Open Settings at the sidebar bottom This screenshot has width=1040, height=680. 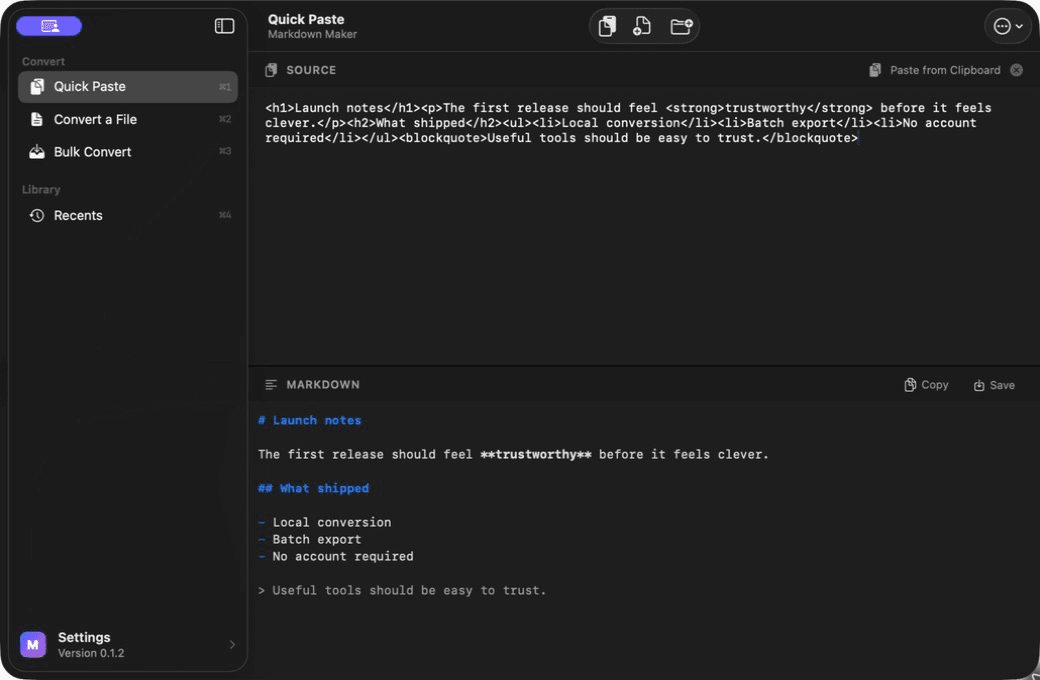[x=127, y=645]
